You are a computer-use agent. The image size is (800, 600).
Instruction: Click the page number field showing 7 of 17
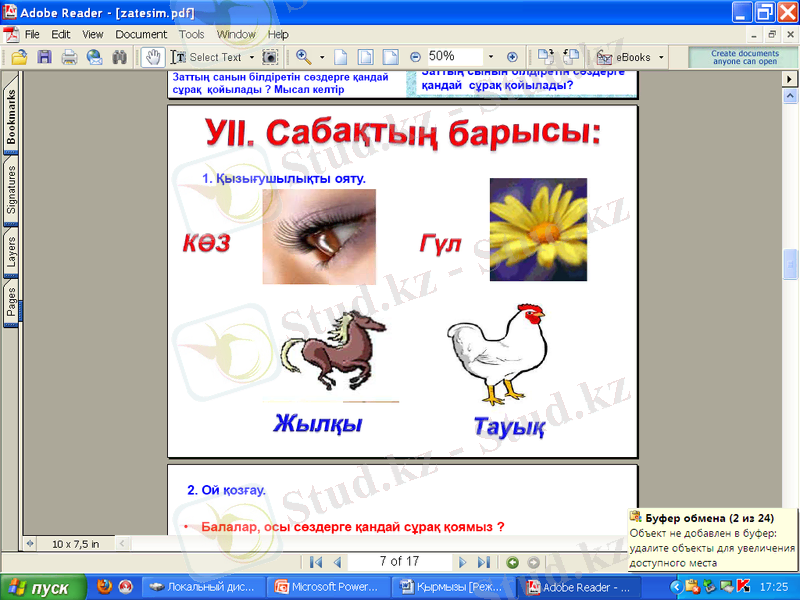click(398, 562)
